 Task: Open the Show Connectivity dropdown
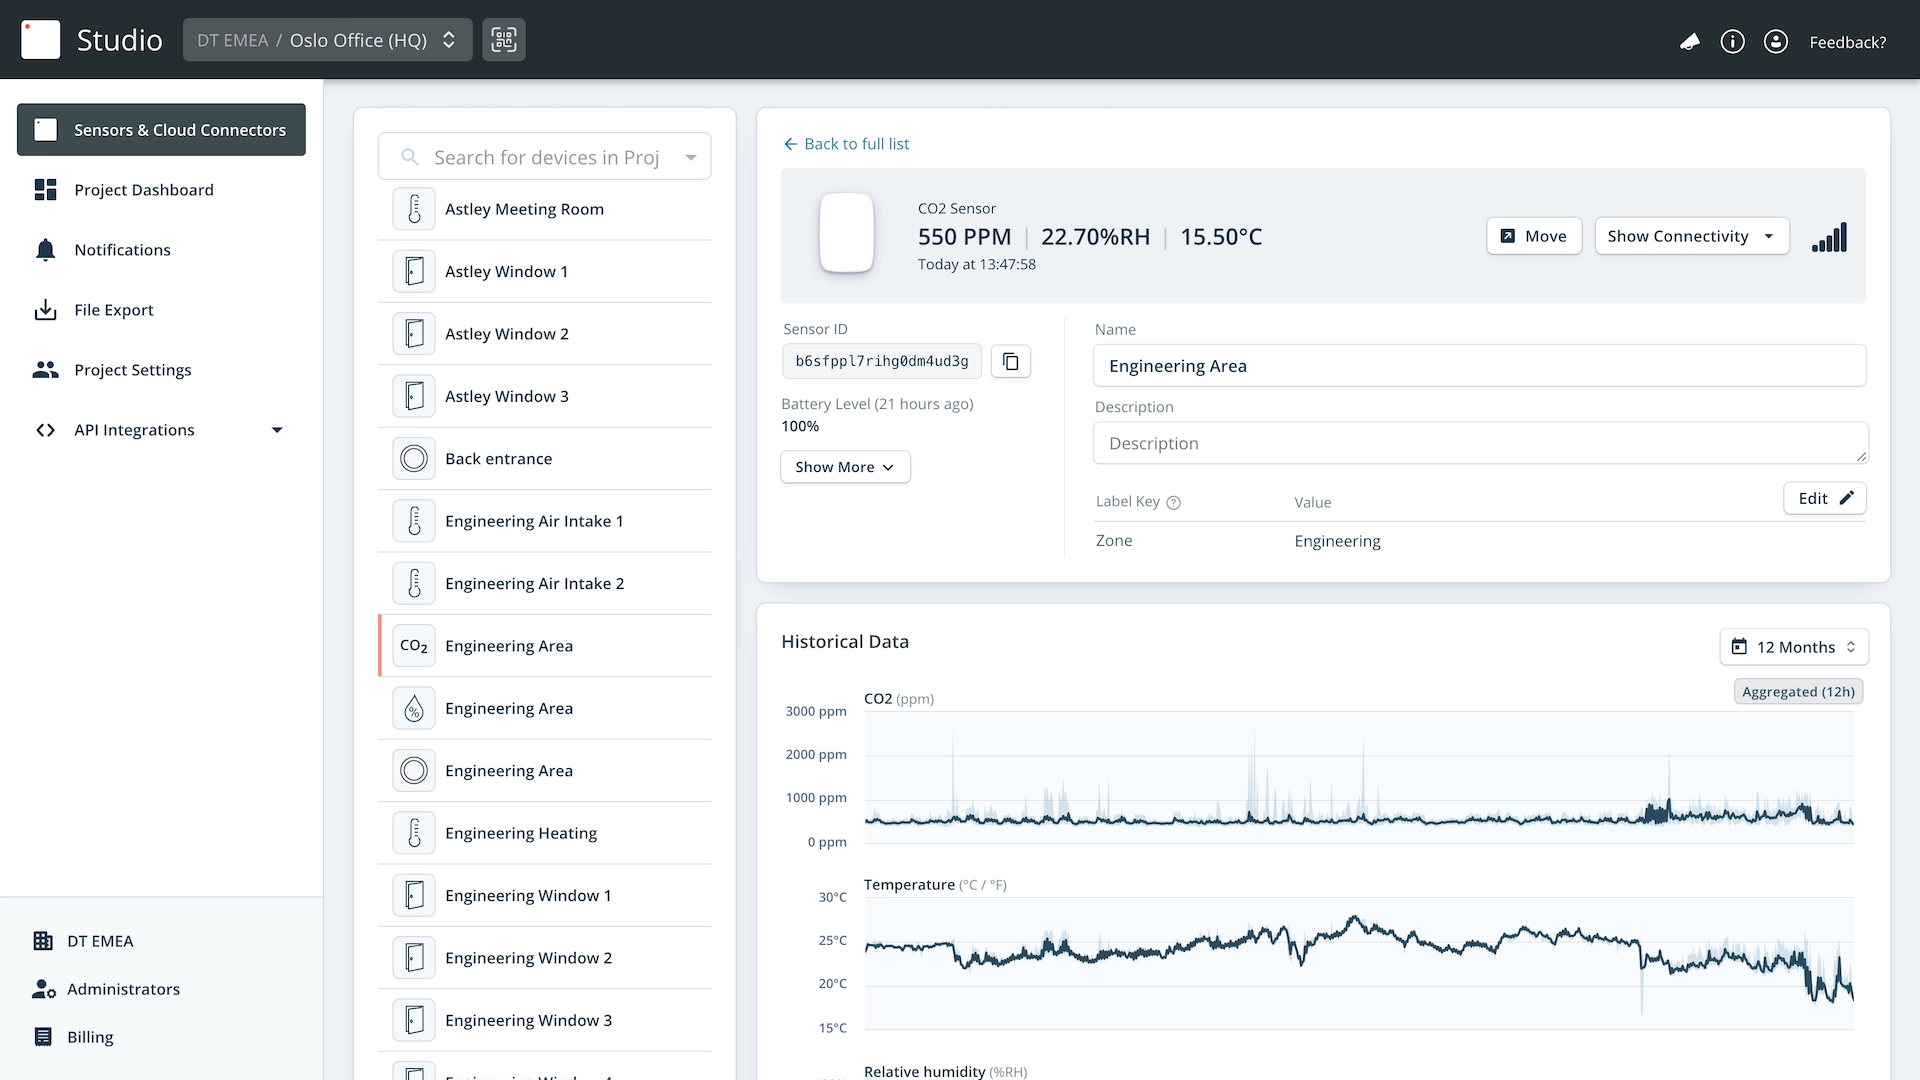click(x=1691, y=236)
